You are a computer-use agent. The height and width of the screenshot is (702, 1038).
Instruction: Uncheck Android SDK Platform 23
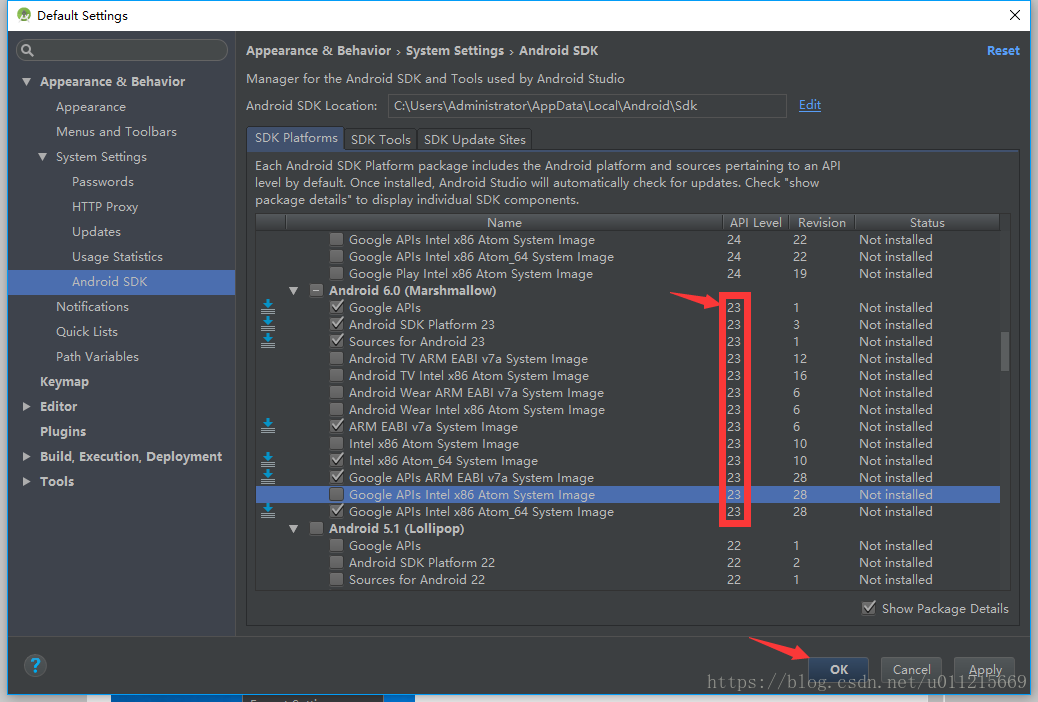click(x=337, y=324)
